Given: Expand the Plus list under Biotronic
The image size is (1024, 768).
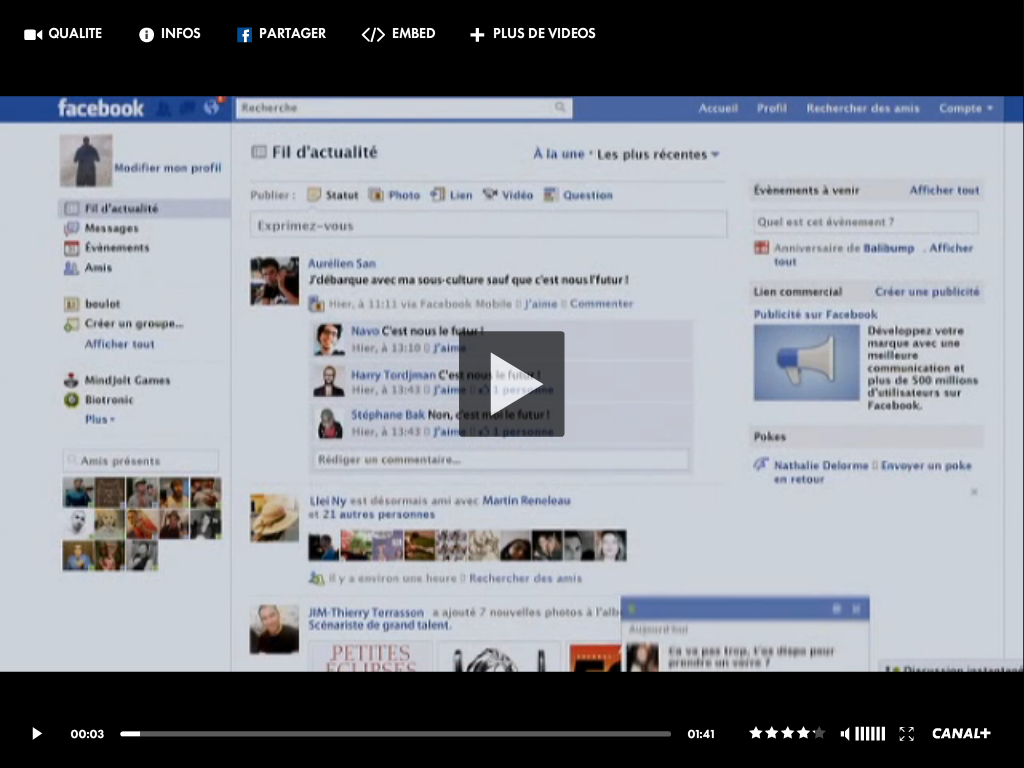Looking at the screenshot, I should click(x=100, y=420).
